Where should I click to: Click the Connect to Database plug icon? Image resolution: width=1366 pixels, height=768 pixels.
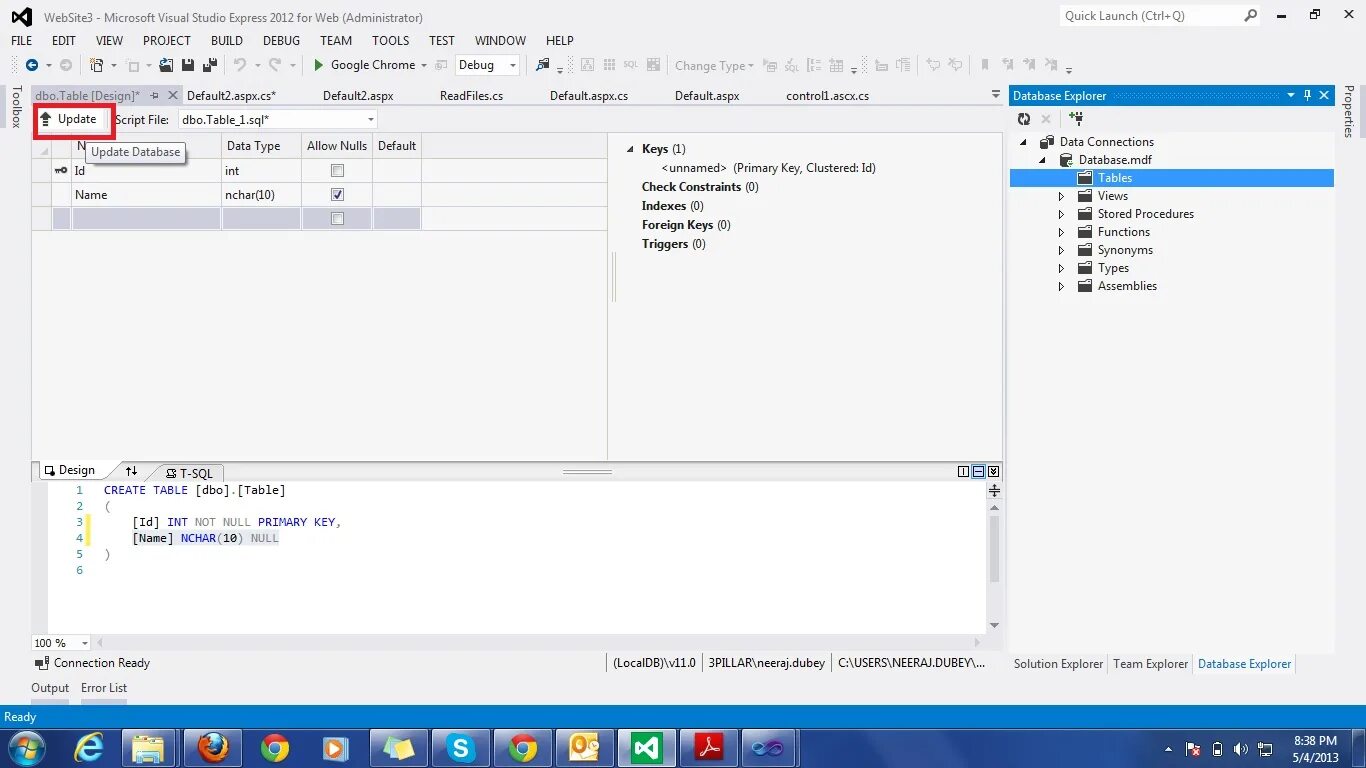tap(1076, 118)
